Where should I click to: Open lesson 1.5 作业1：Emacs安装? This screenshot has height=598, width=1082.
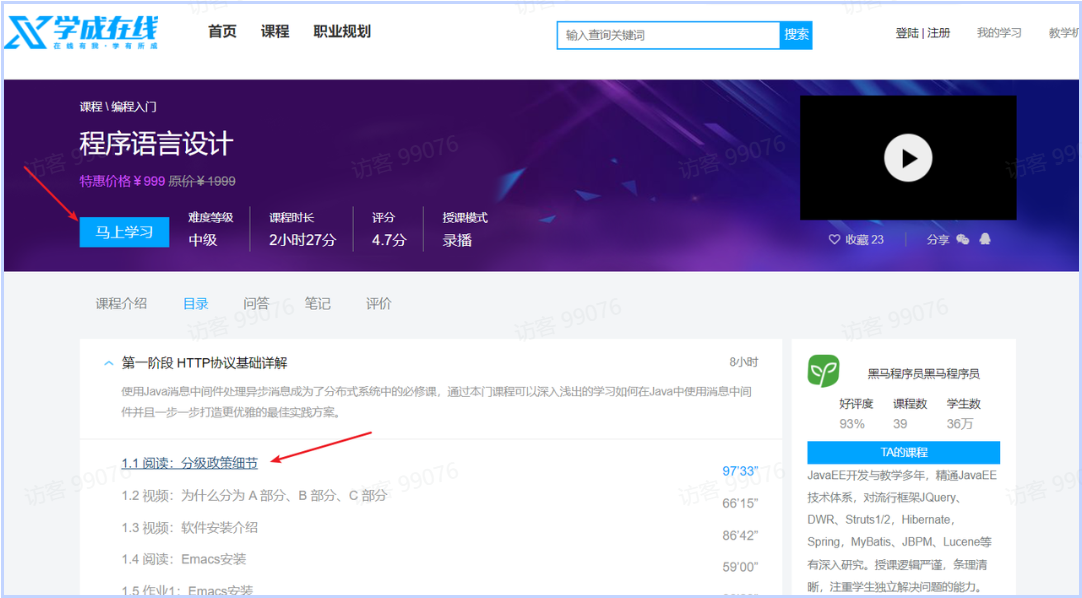[x=187, y=590]
